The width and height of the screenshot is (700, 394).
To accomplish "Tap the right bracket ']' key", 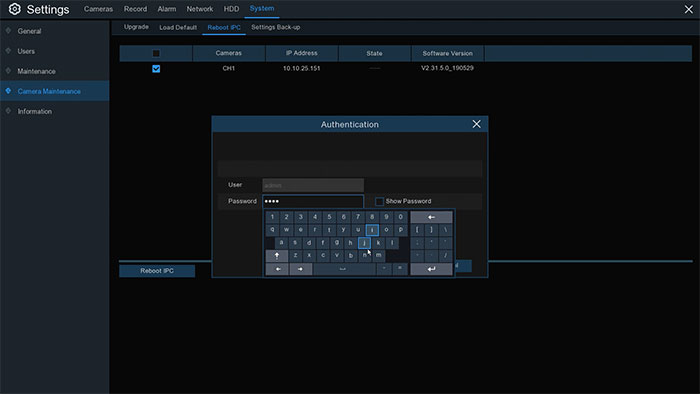I will [431, 230].
